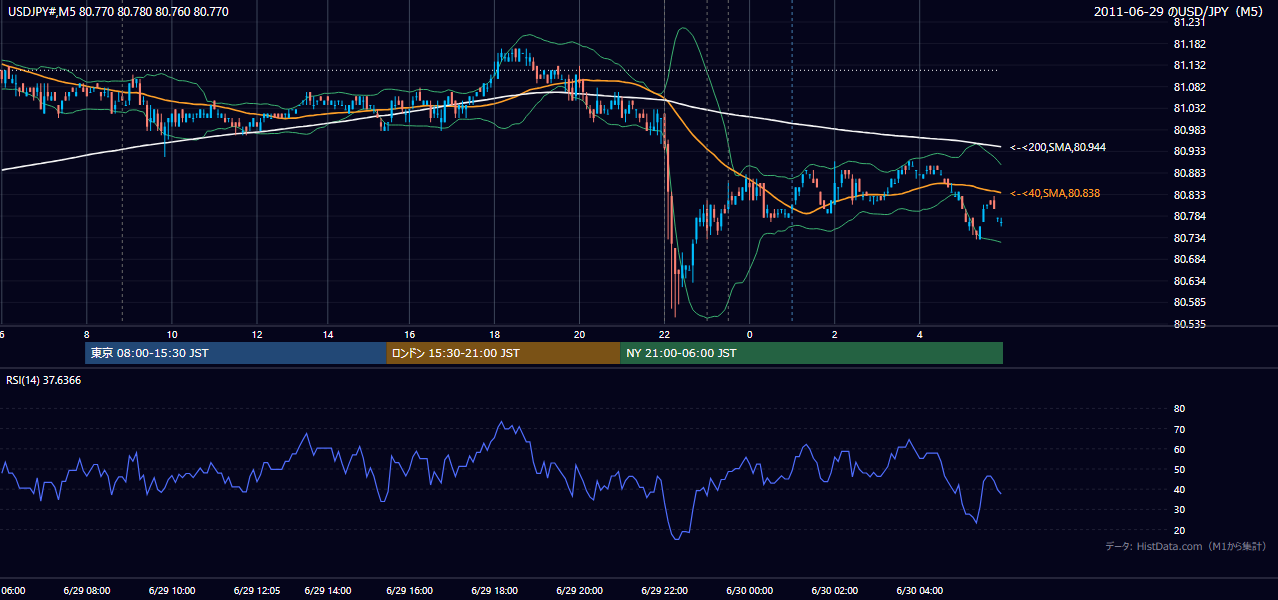Click hour label 12 on main chart time axis

click(x=257, y=334)
